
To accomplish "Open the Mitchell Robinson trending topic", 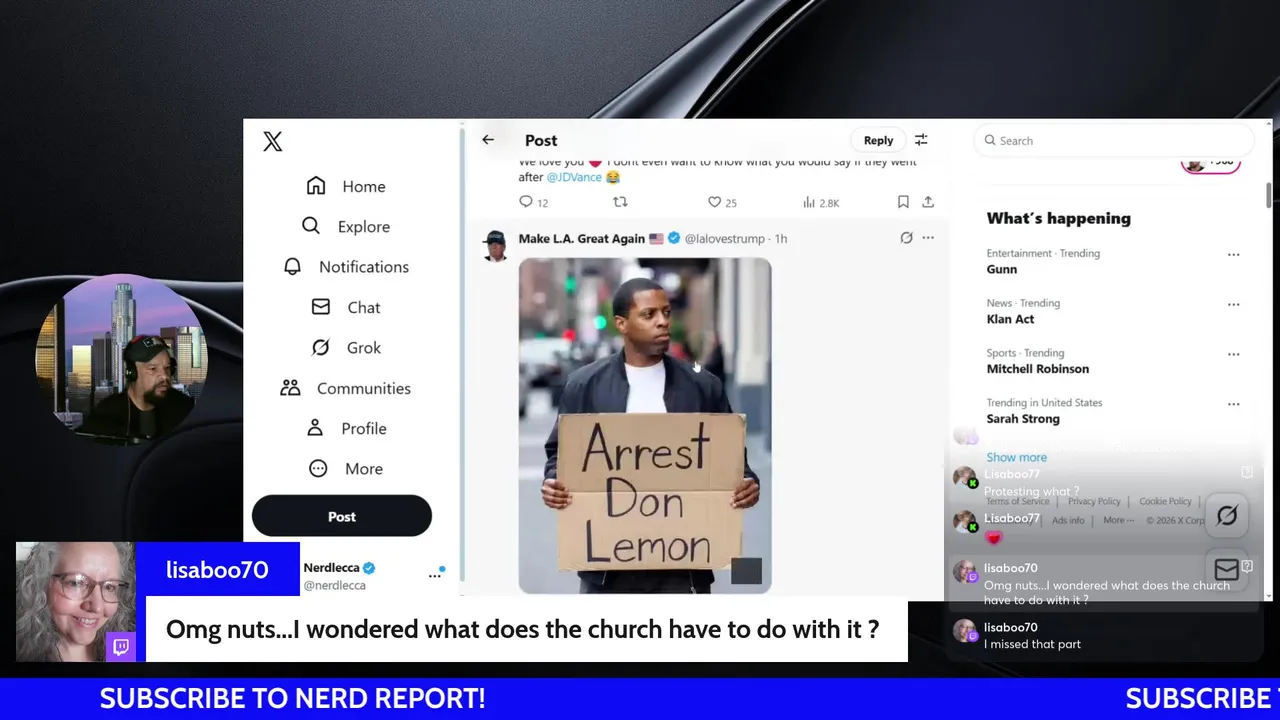I will coord(1038,369).
